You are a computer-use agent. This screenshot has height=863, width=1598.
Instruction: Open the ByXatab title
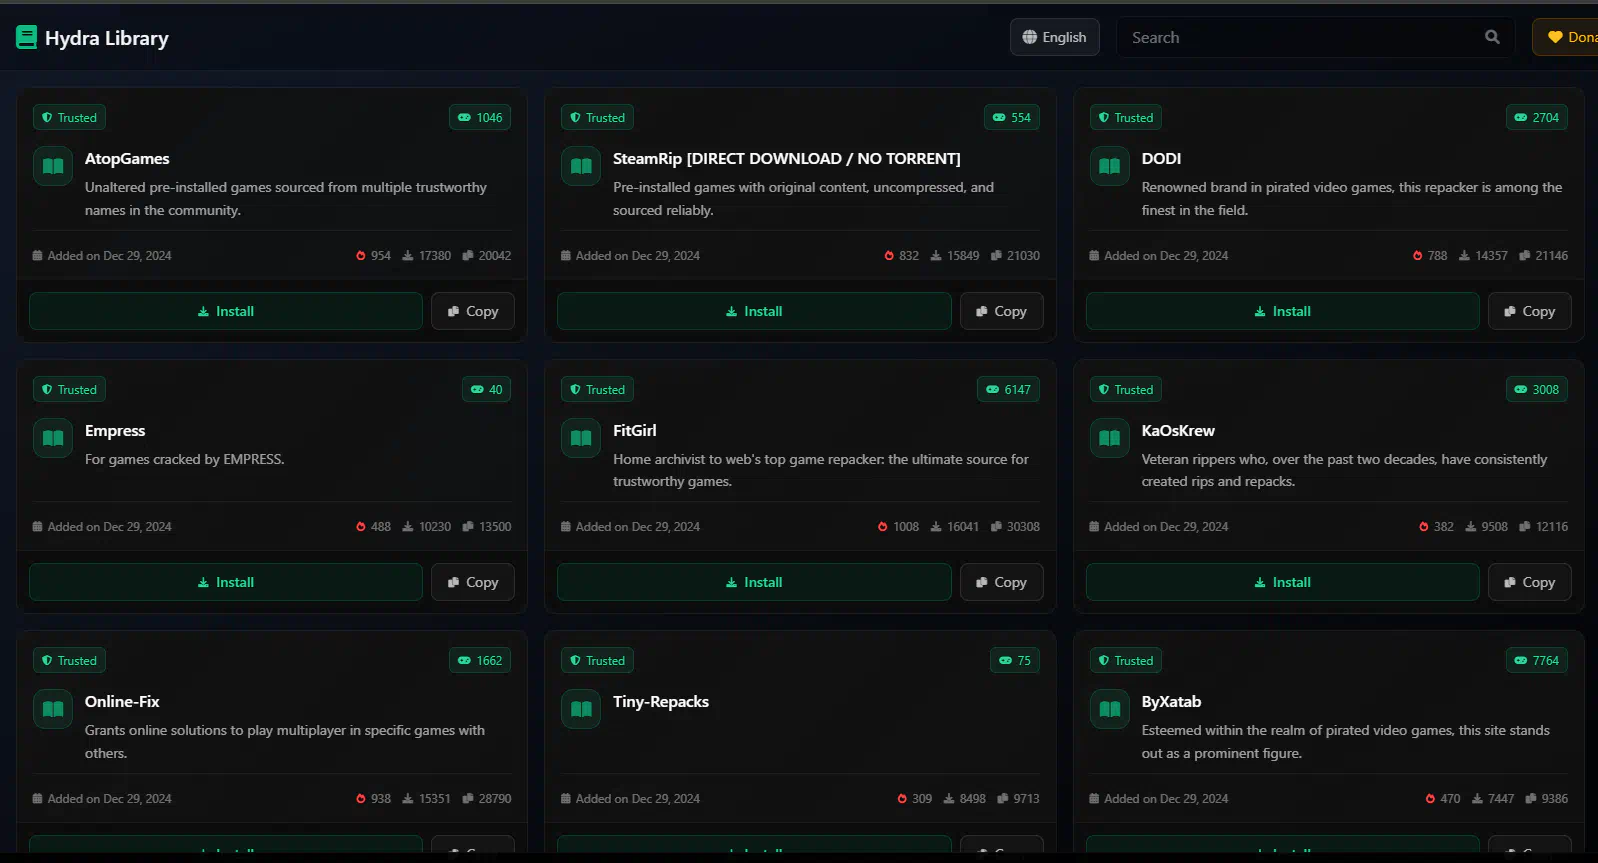1171,701
